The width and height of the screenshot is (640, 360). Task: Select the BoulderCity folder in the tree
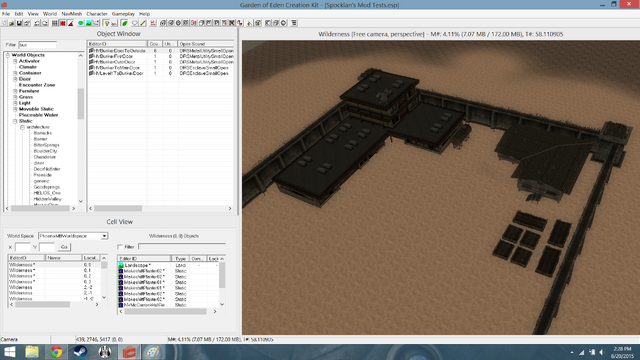click(45, 151)
